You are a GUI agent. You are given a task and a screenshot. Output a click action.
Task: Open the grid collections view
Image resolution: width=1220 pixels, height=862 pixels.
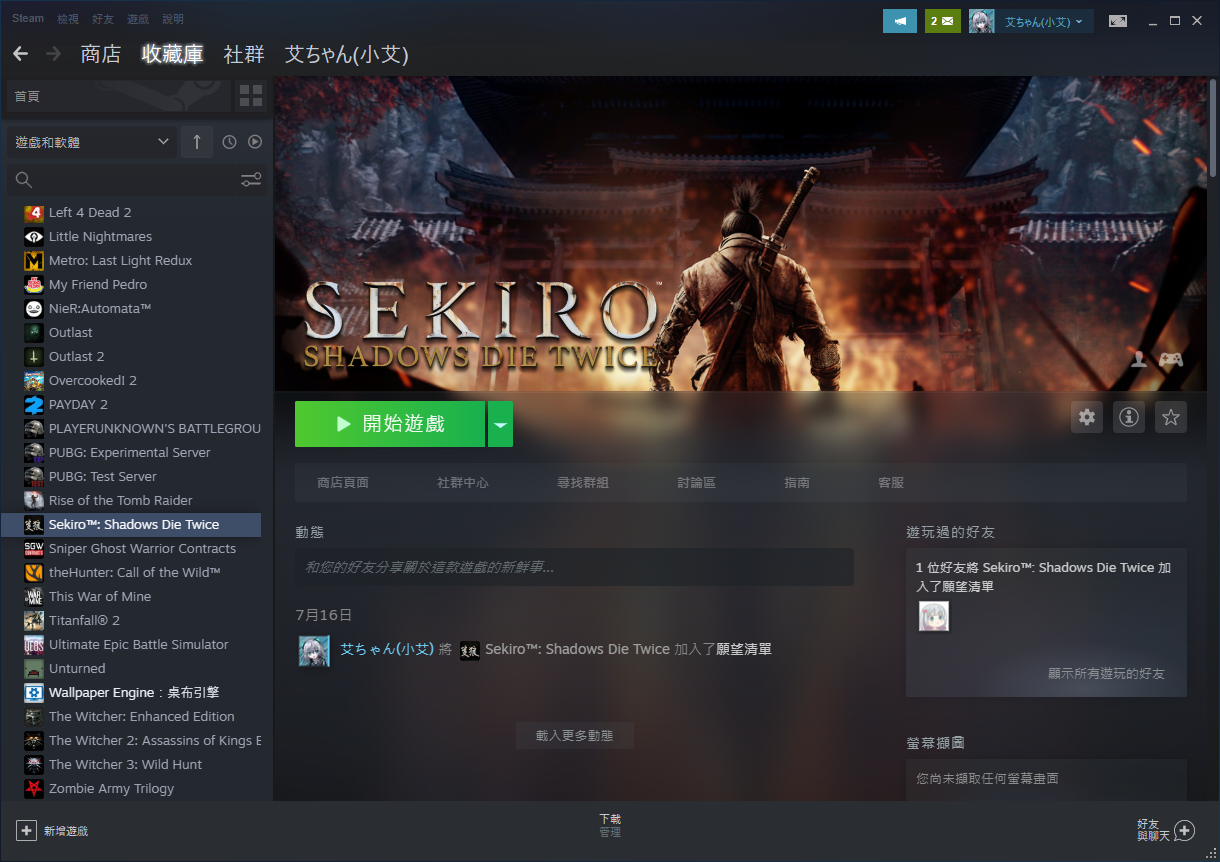click(x=251, y=96)
